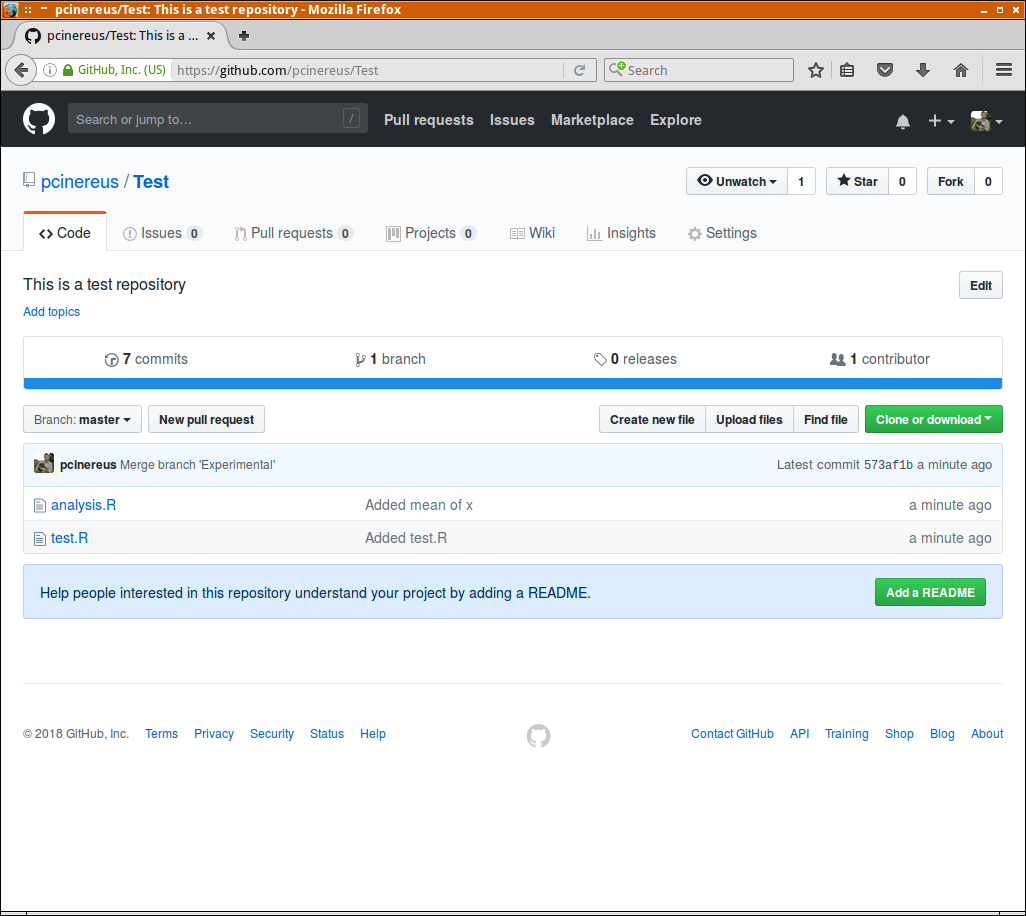This screenshot has width=1026, height=916.
Task: Open Explore in the top navigation
Action: point(676,120)
